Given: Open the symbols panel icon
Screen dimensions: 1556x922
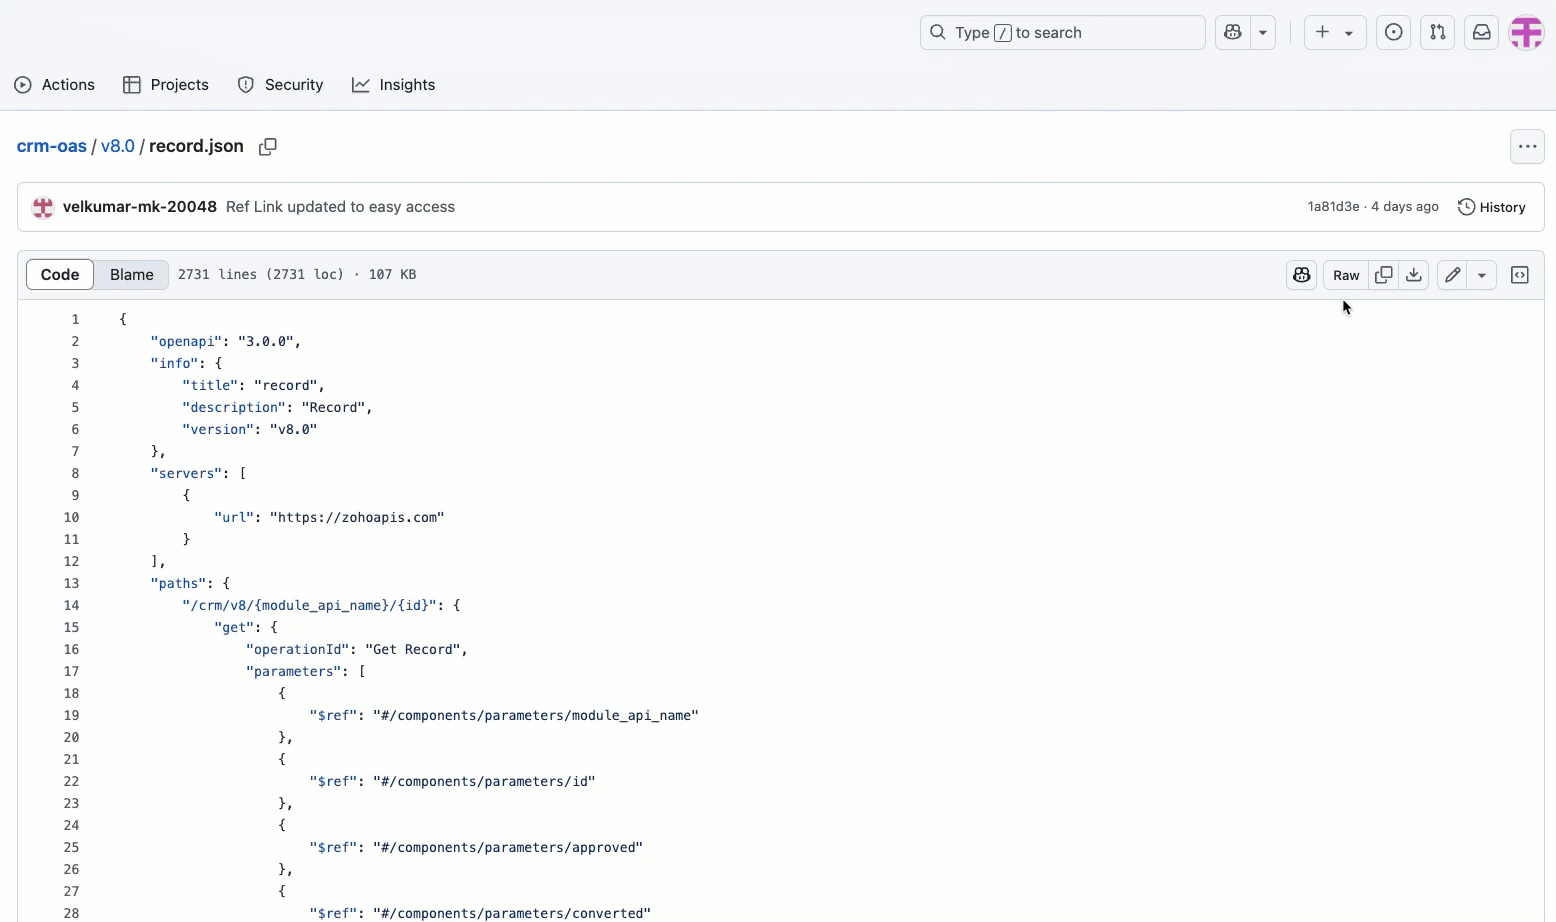Looking at the screenshot, I should pyautogui.click(x=1519, y=275).
